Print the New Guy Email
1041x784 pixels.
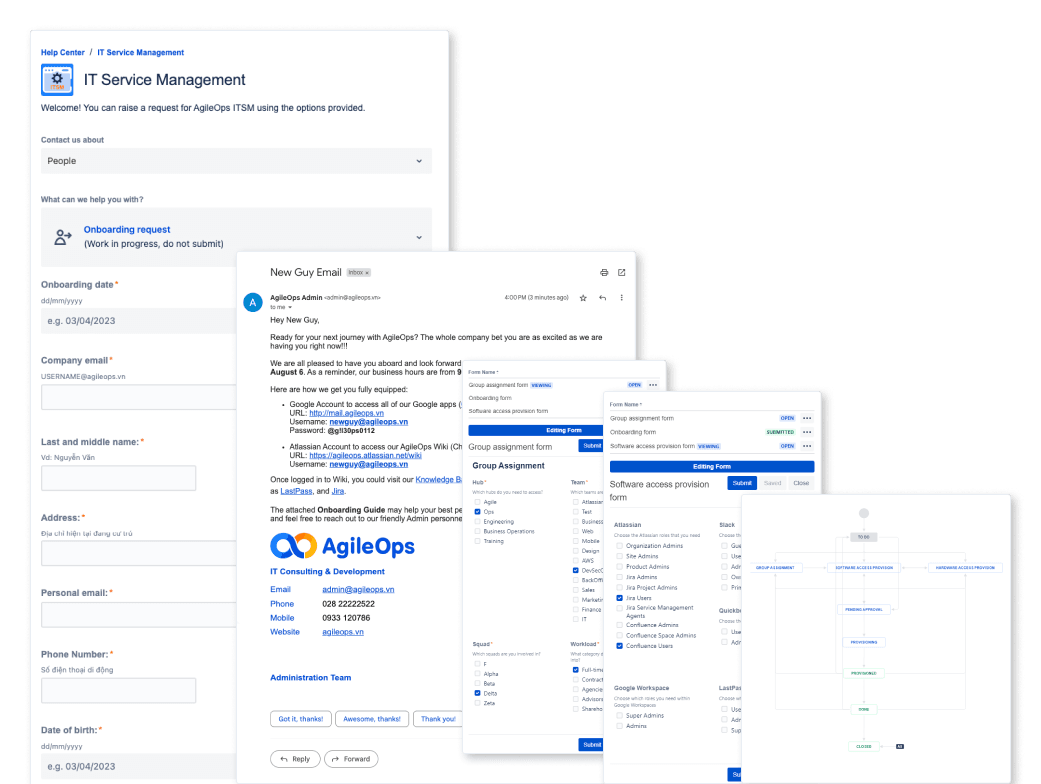pos(603,273)
